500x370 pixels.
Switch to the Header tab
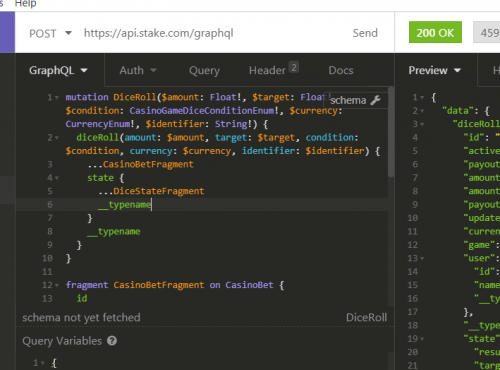273,70
